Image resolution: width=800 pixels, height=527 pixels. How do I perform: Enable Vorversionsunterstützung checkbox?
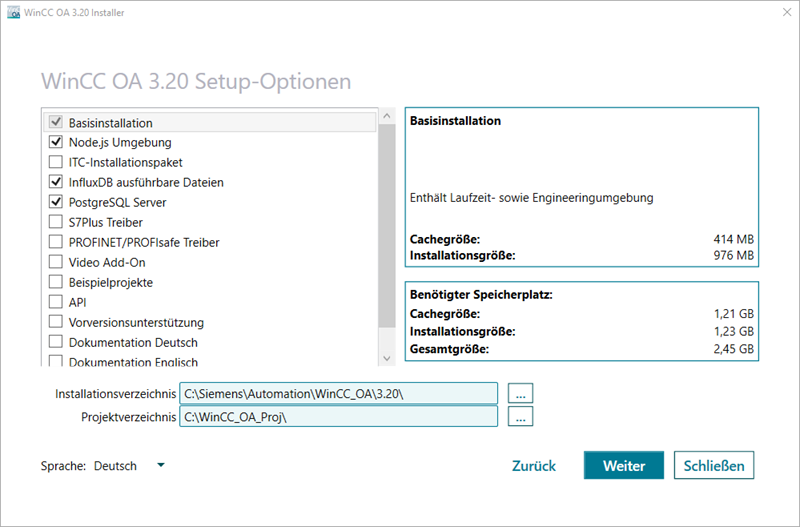coord(56,322)
